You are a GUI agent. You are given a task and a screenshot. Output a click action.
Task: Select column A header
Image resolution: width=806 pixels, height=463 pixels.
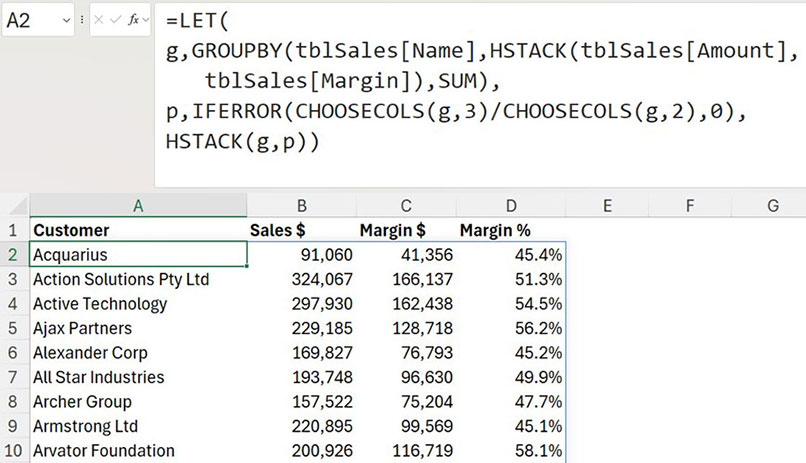[138, 205]
